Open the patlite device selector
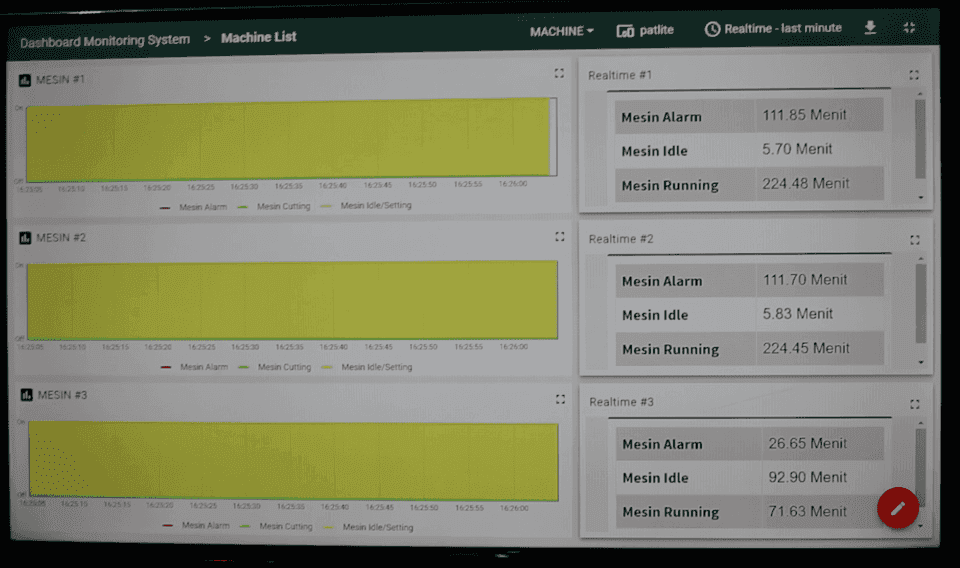 click(x=645, y=30)
